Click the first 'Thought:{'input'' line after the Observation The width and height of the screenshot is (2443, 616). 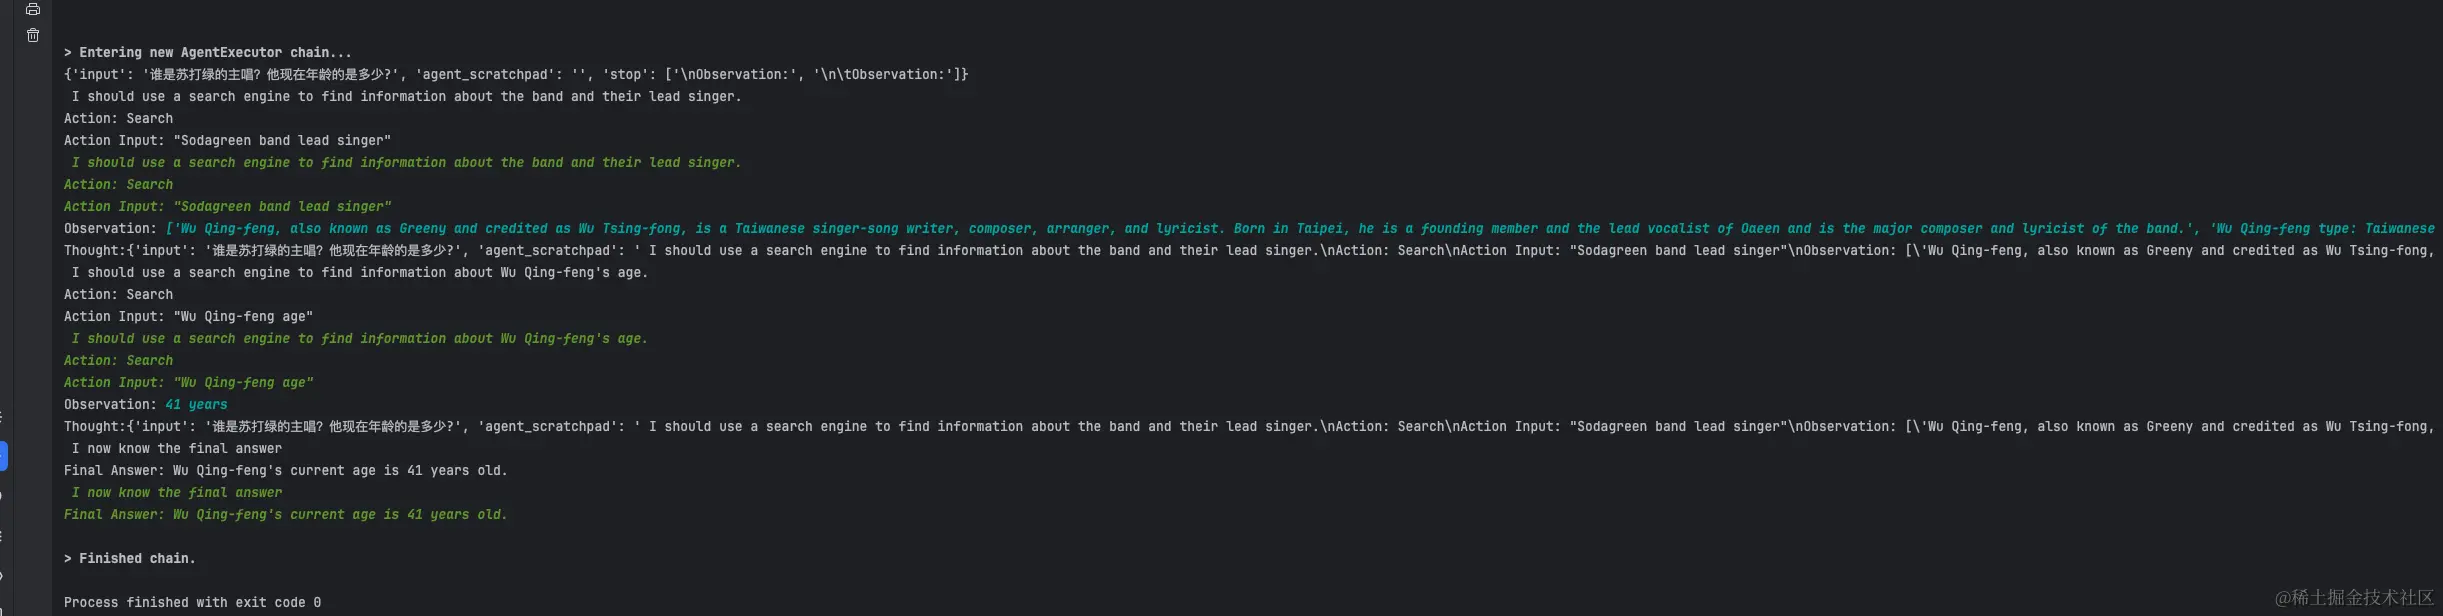click(x=1250, y=250)
